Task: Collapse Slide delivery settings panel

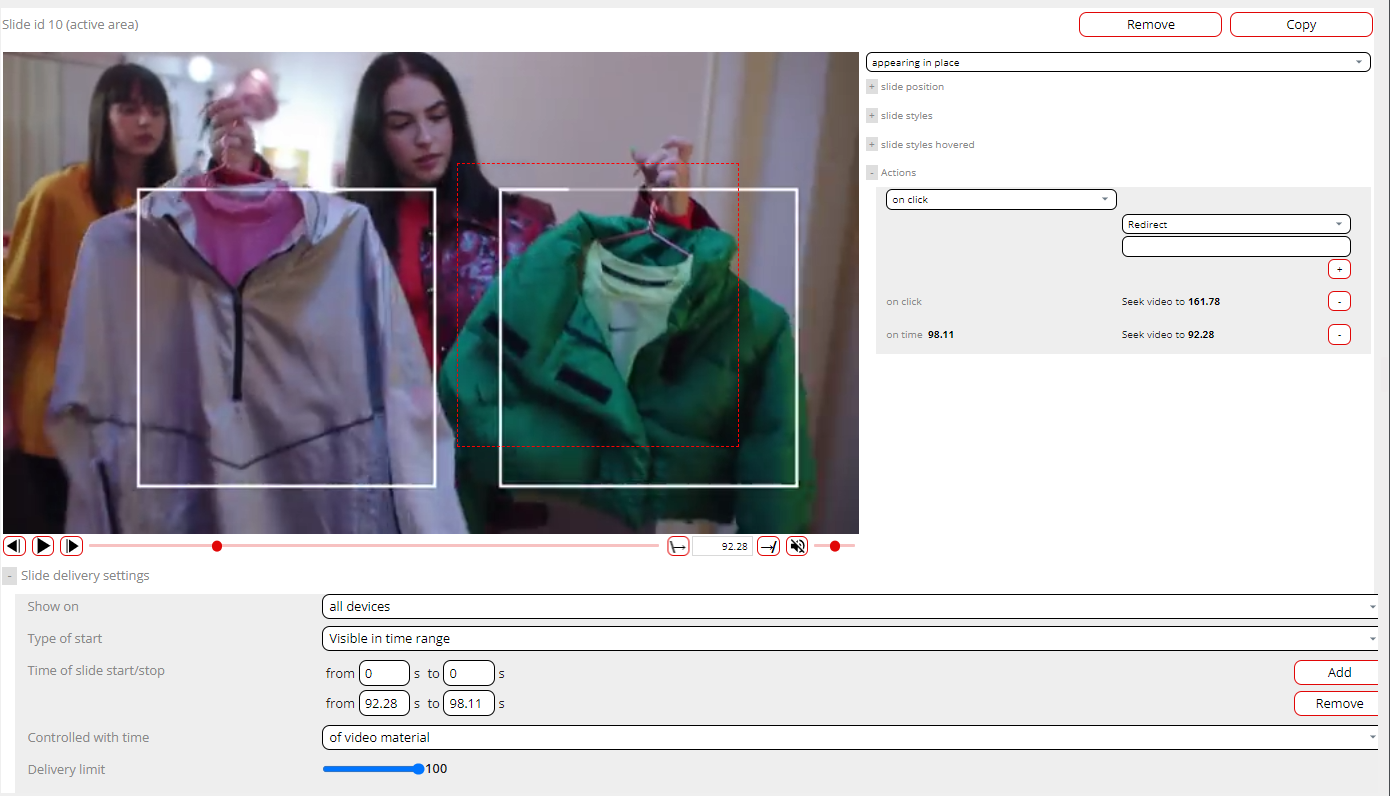Action: point(9,576)
